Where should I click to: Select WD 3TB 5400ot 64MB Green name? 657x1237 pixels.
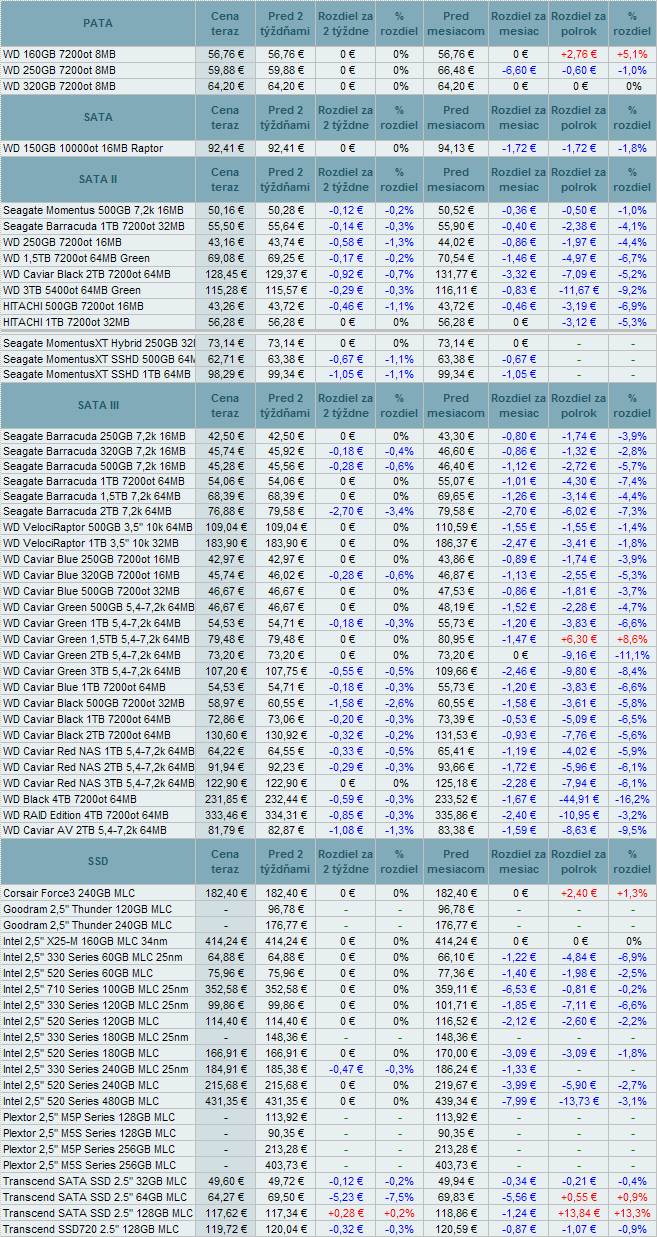72,290
